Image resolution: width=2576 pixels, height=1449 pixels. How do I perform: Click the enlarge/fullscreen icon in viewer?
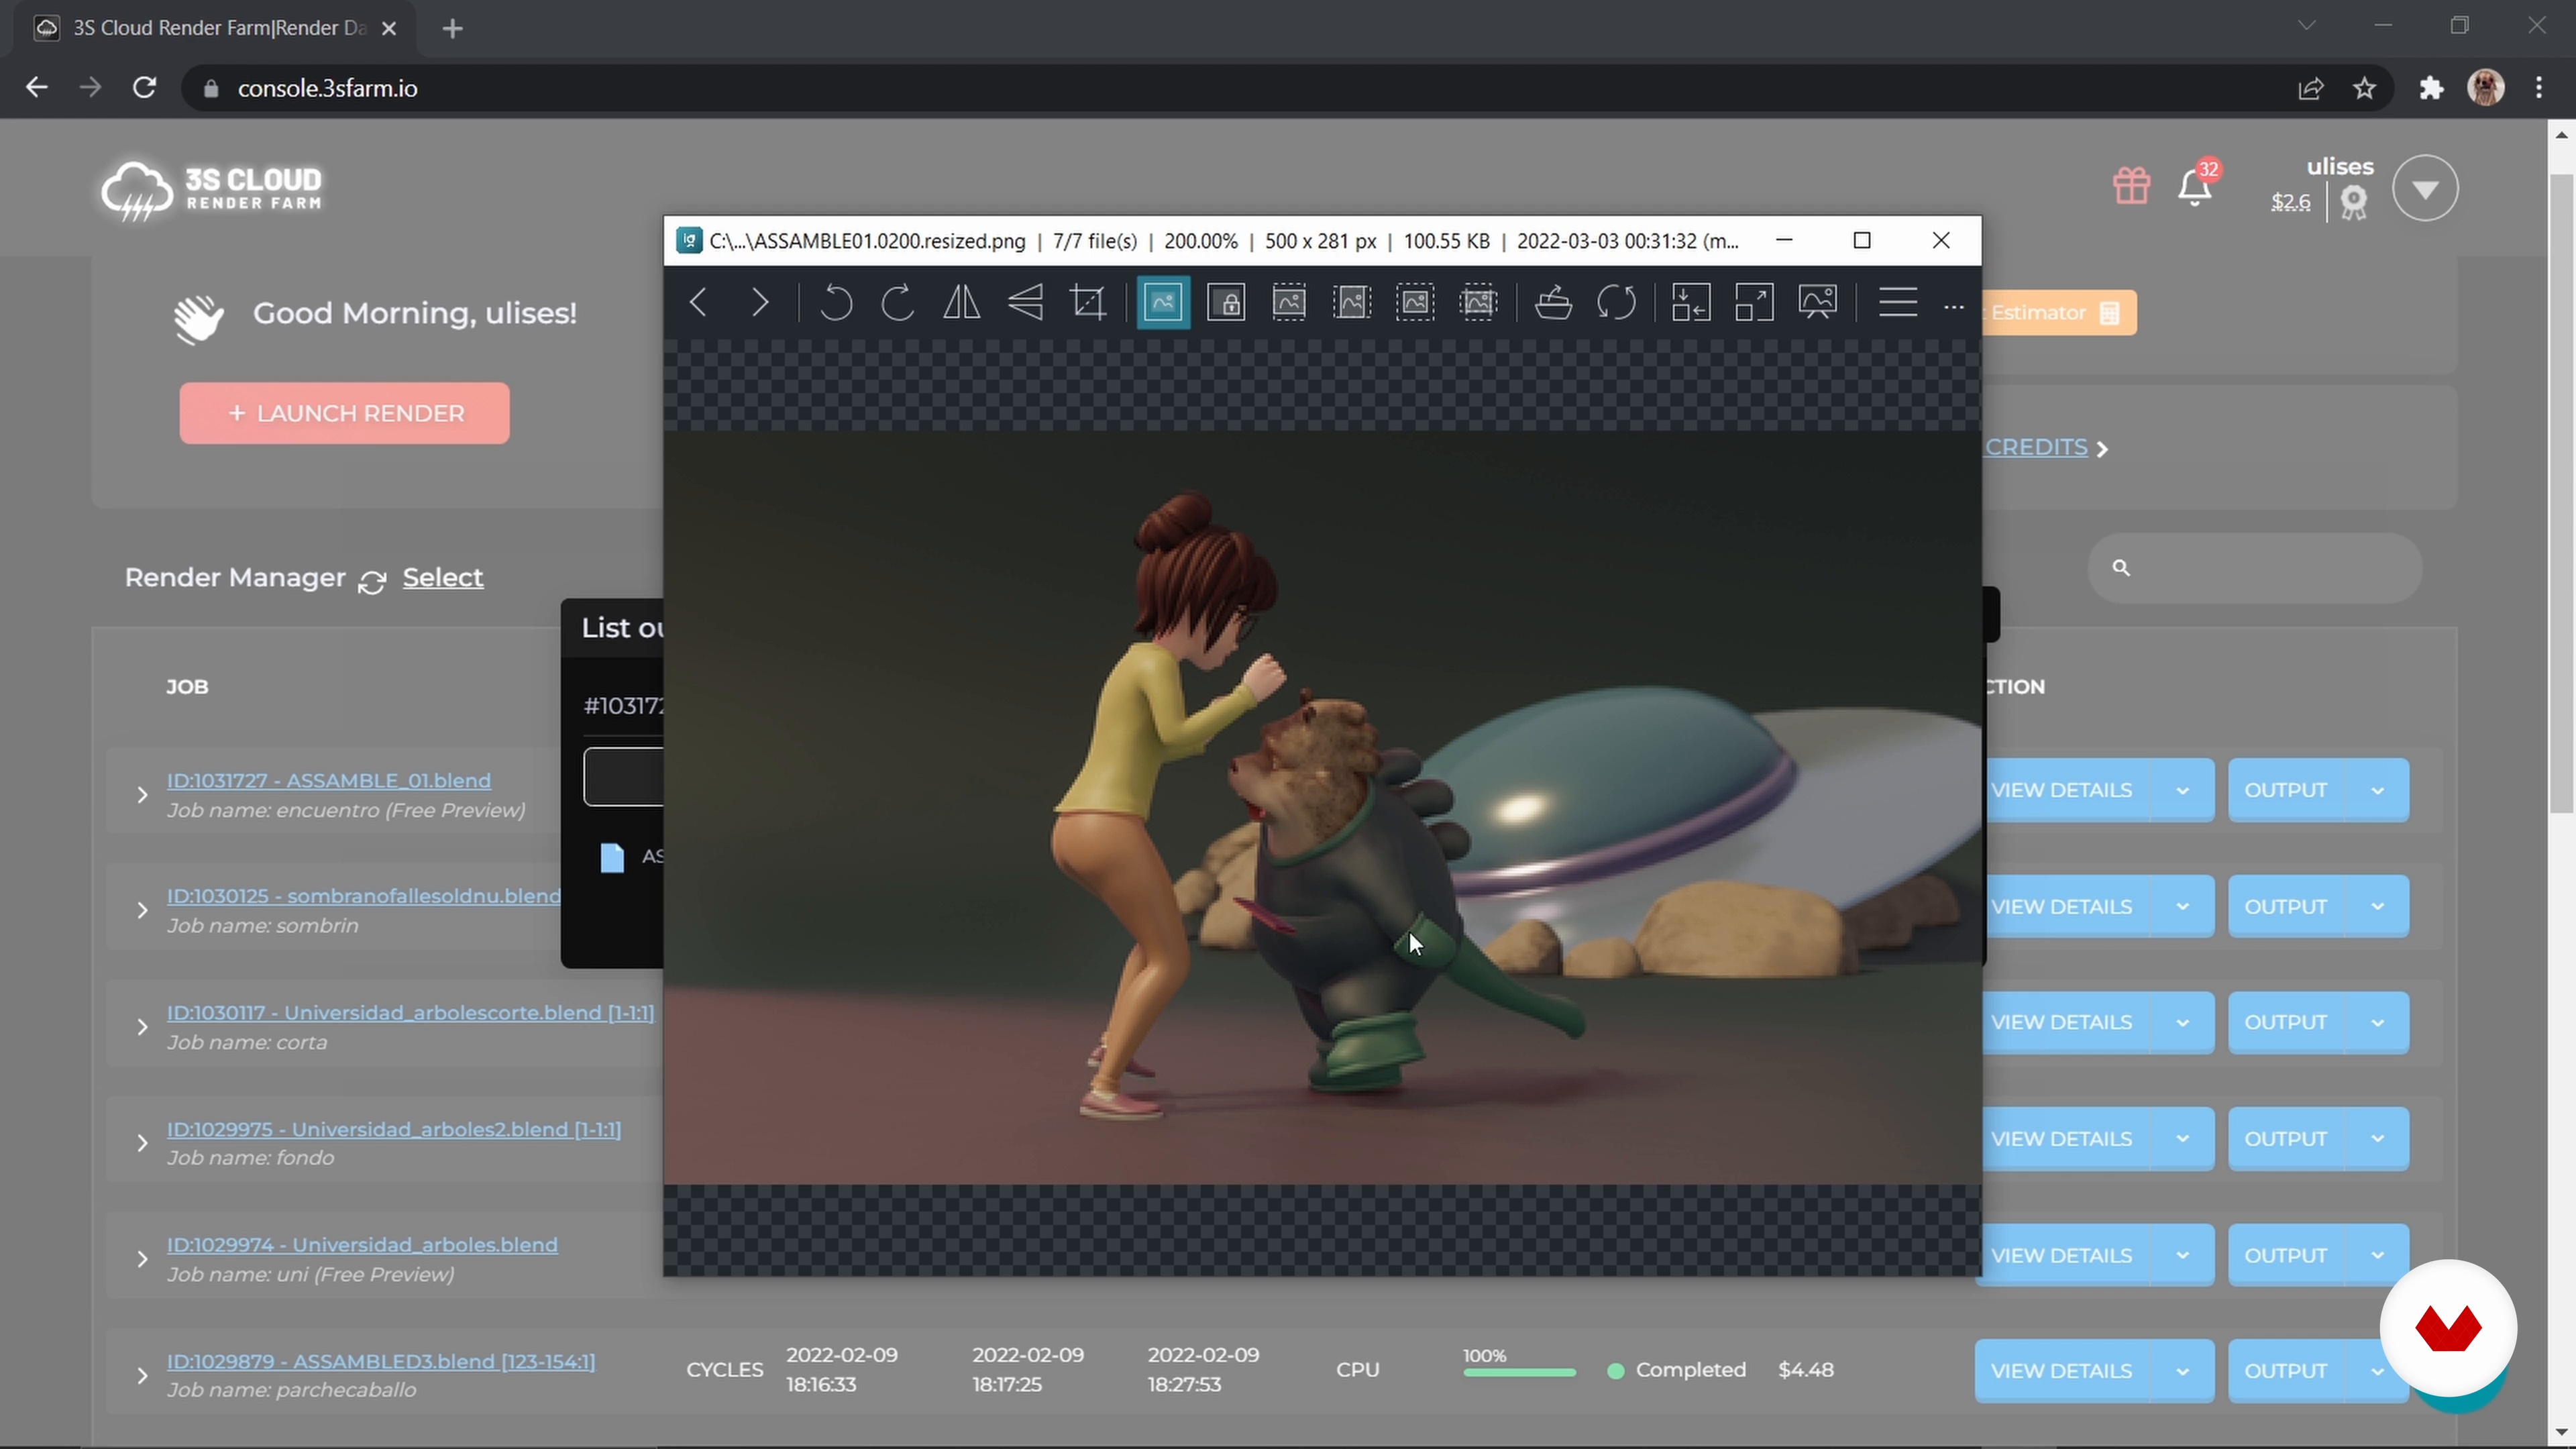[1754, 302]
